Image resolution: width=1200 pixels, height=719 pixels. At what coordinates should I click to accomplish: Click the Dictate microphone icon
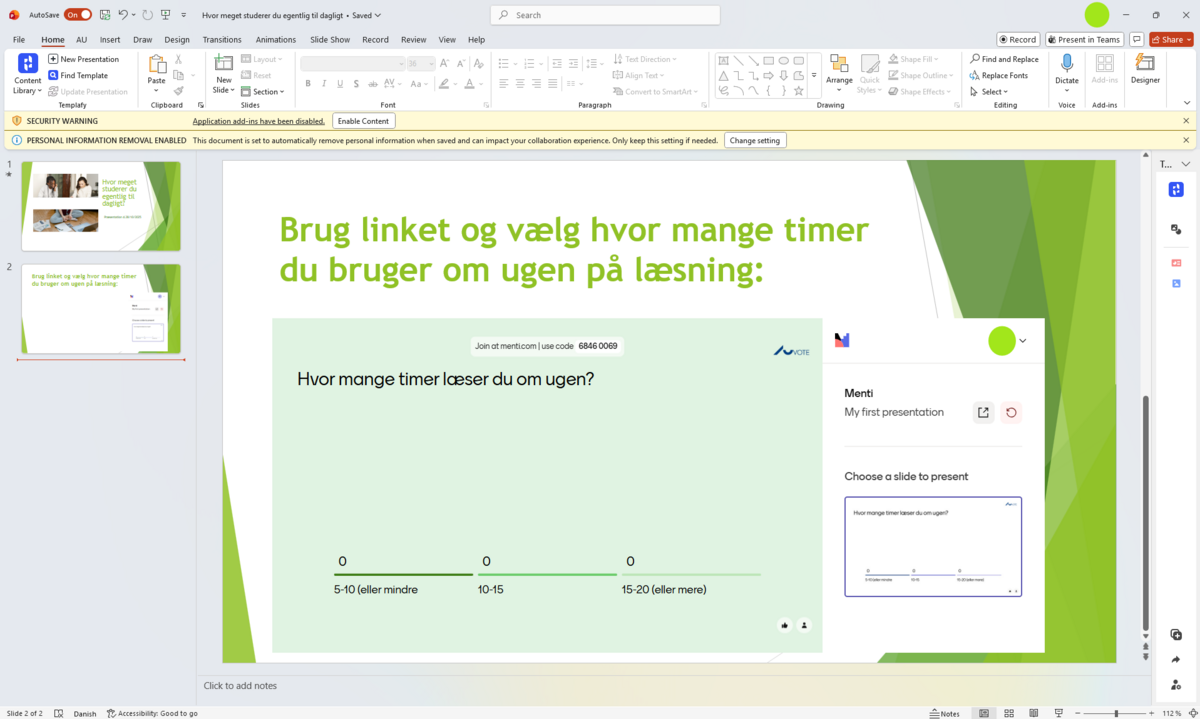click(x=1067, y=64)
